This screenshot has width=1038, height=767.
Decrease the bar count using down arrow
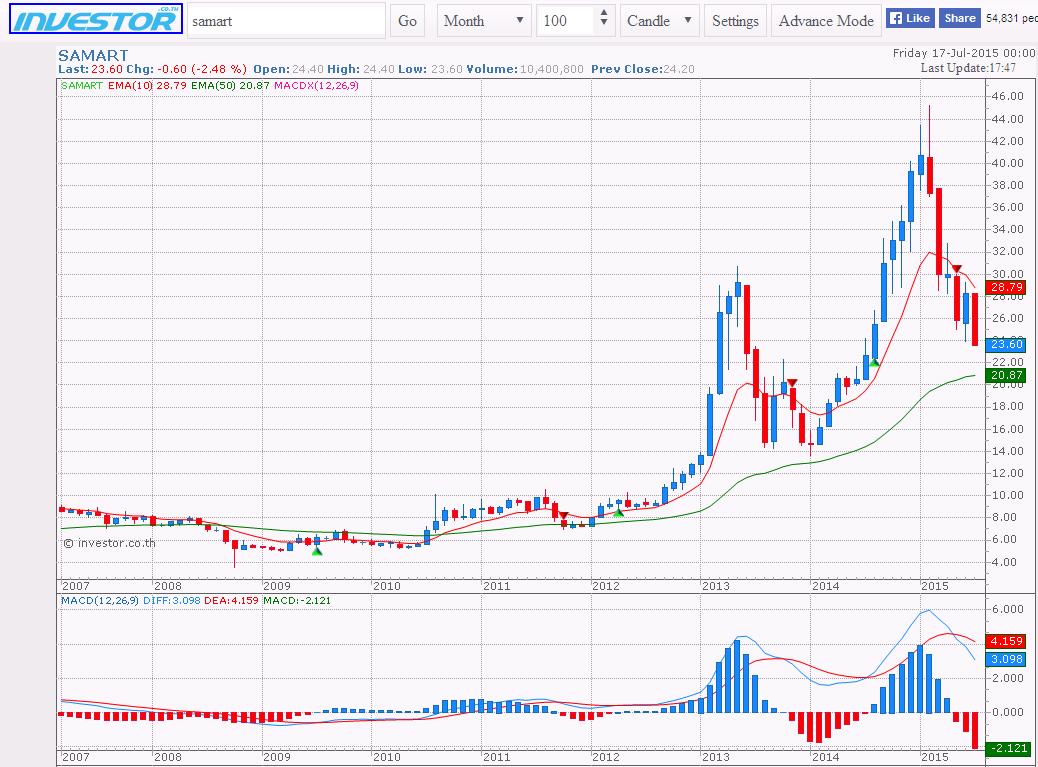click(603, 27)
